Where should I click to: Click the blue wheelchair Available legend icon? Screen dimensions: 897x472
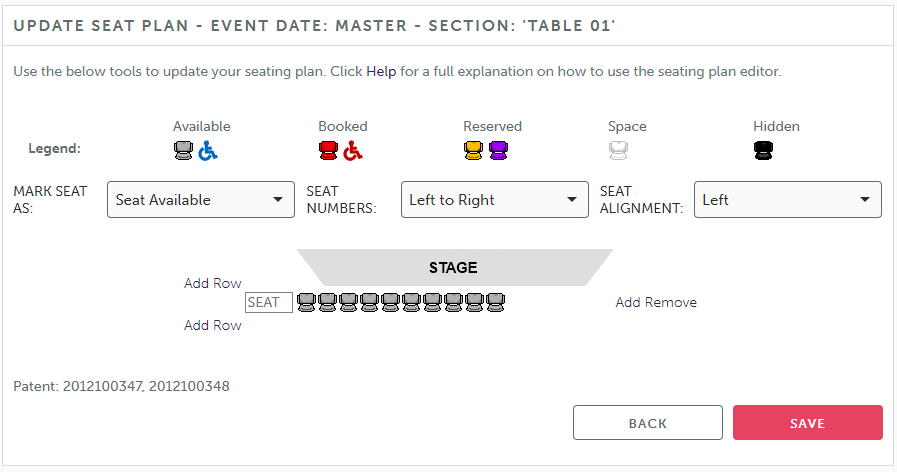pyautogui.click(x=208, y=151)
